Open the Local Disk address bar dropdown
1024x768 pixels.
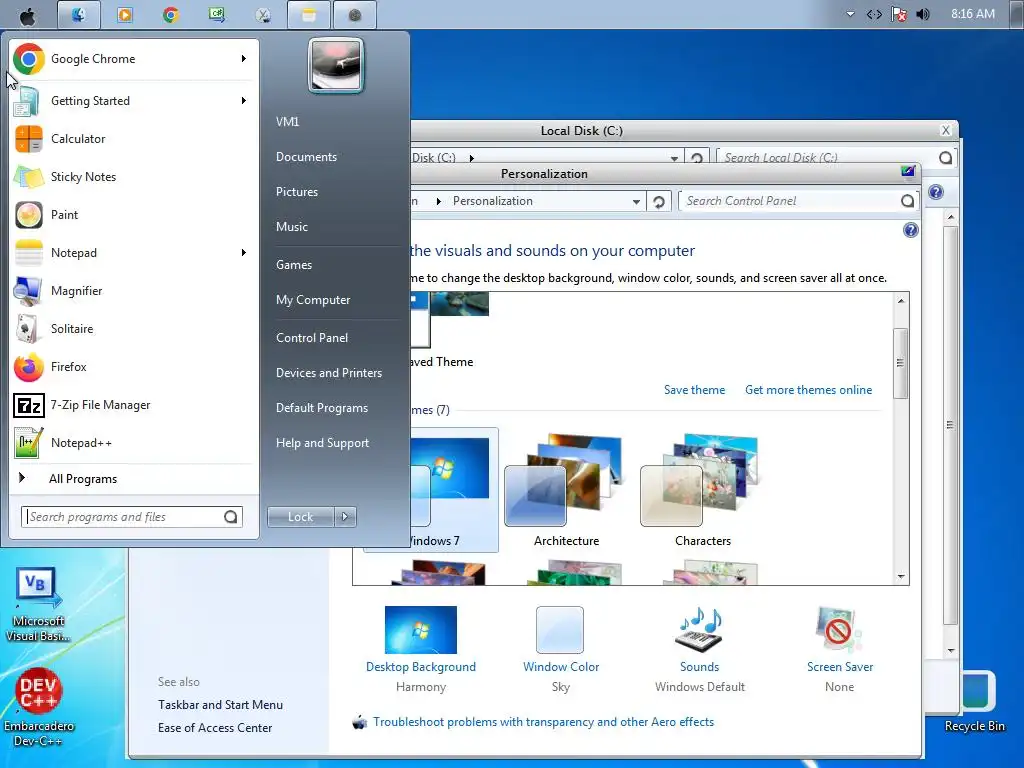tap(674, 158)
